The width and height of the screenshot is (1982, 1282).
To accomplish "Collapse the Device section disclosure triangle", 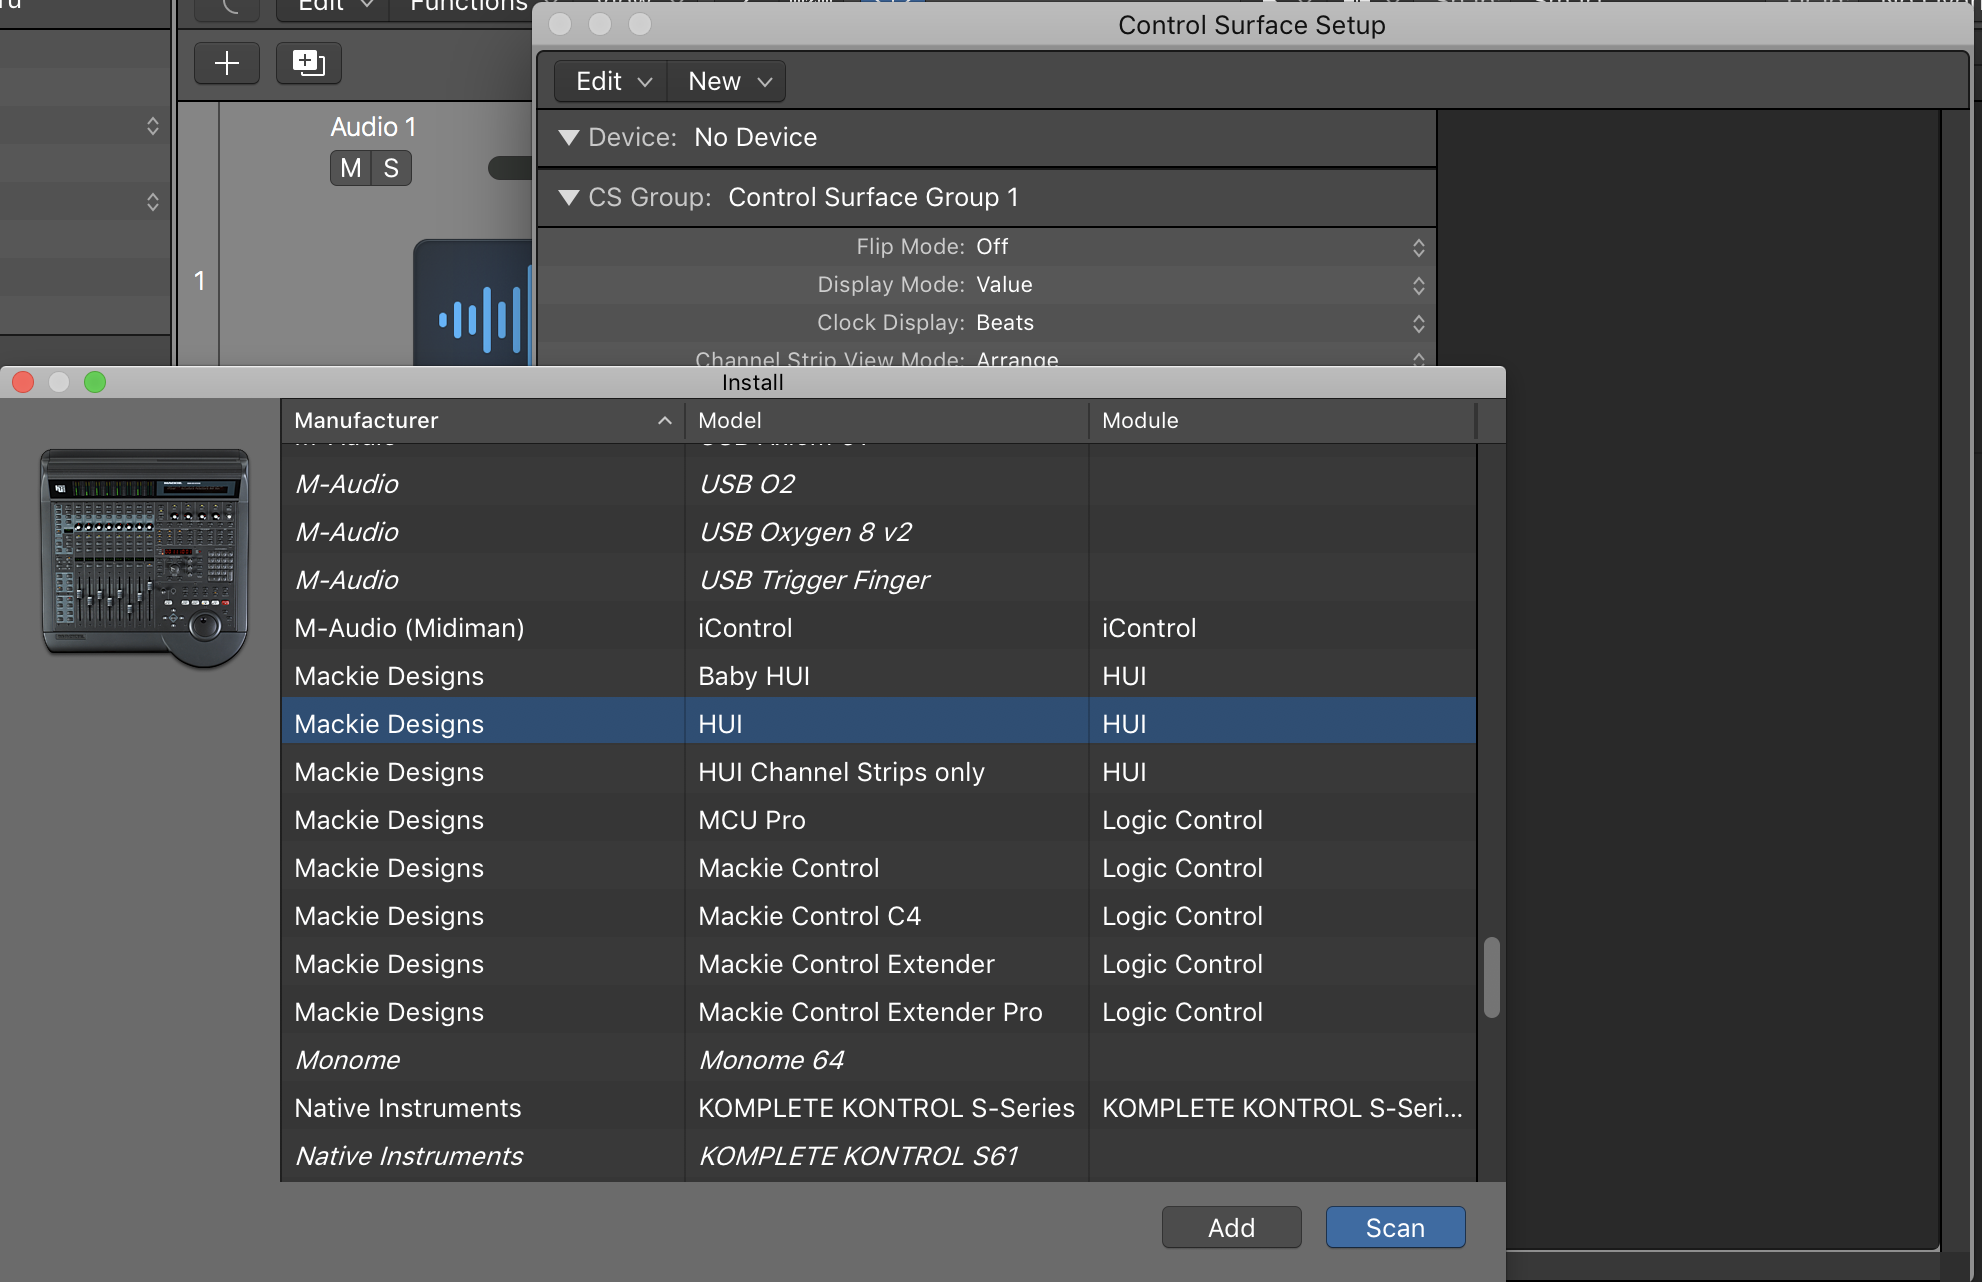I will click(x=569, y=137).
